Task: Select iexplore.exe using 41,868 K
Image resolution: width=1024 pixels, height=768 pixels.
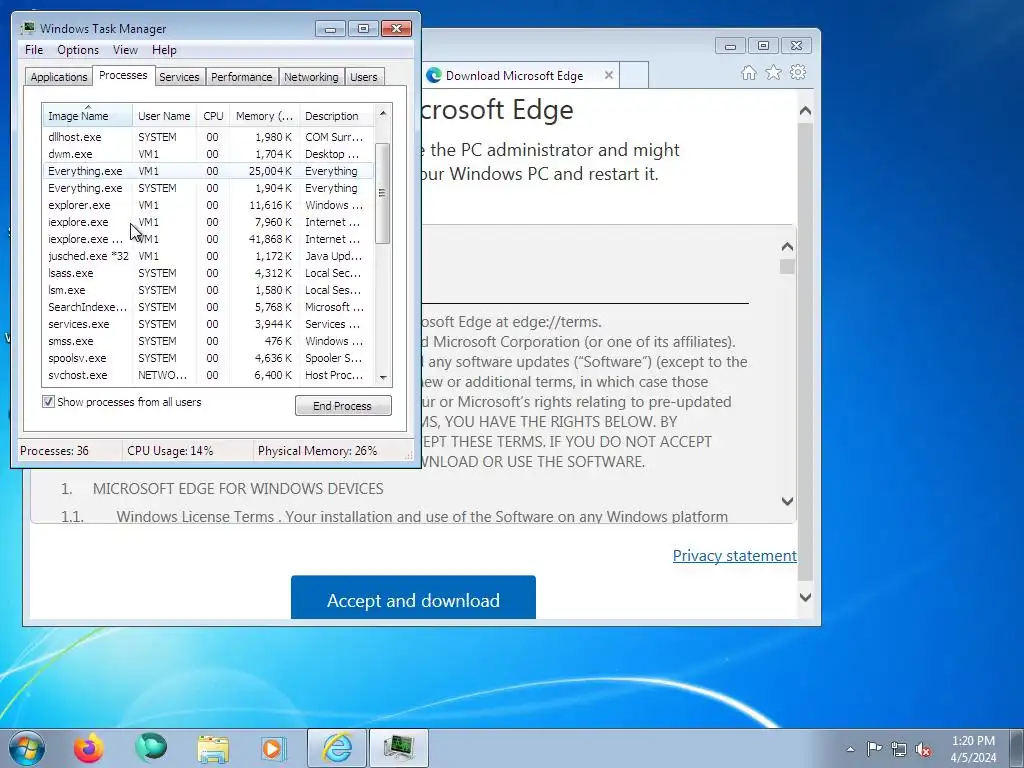Action: 209,239
